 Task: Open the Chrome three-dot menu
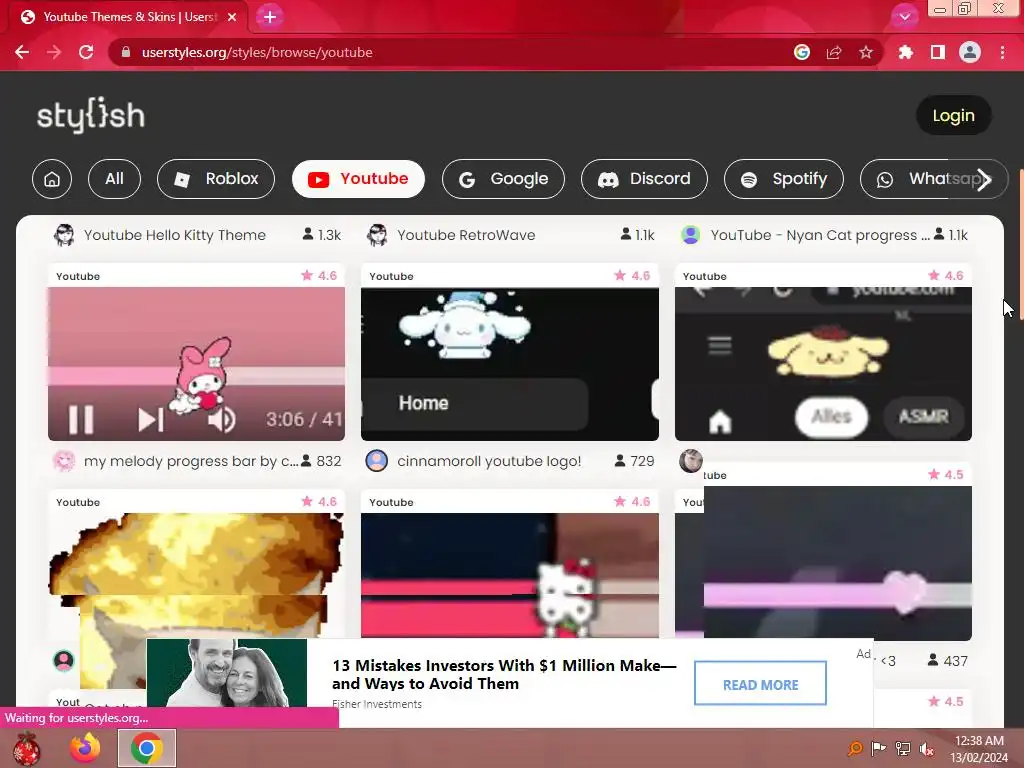(x=1002, y=52)
